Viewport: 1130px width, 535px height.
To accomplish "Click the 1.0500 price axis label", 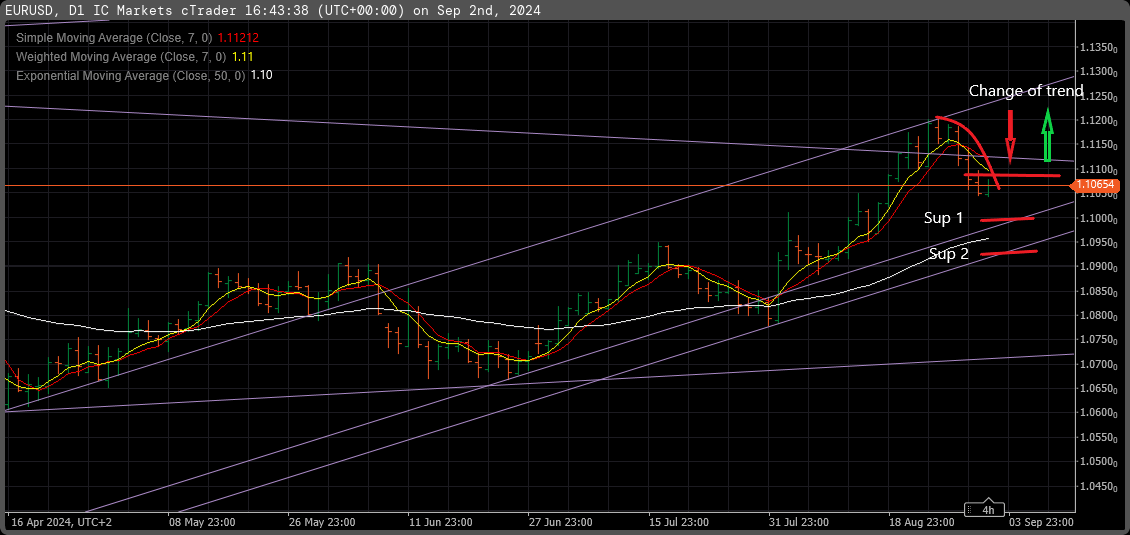I will coord(1097,461).
